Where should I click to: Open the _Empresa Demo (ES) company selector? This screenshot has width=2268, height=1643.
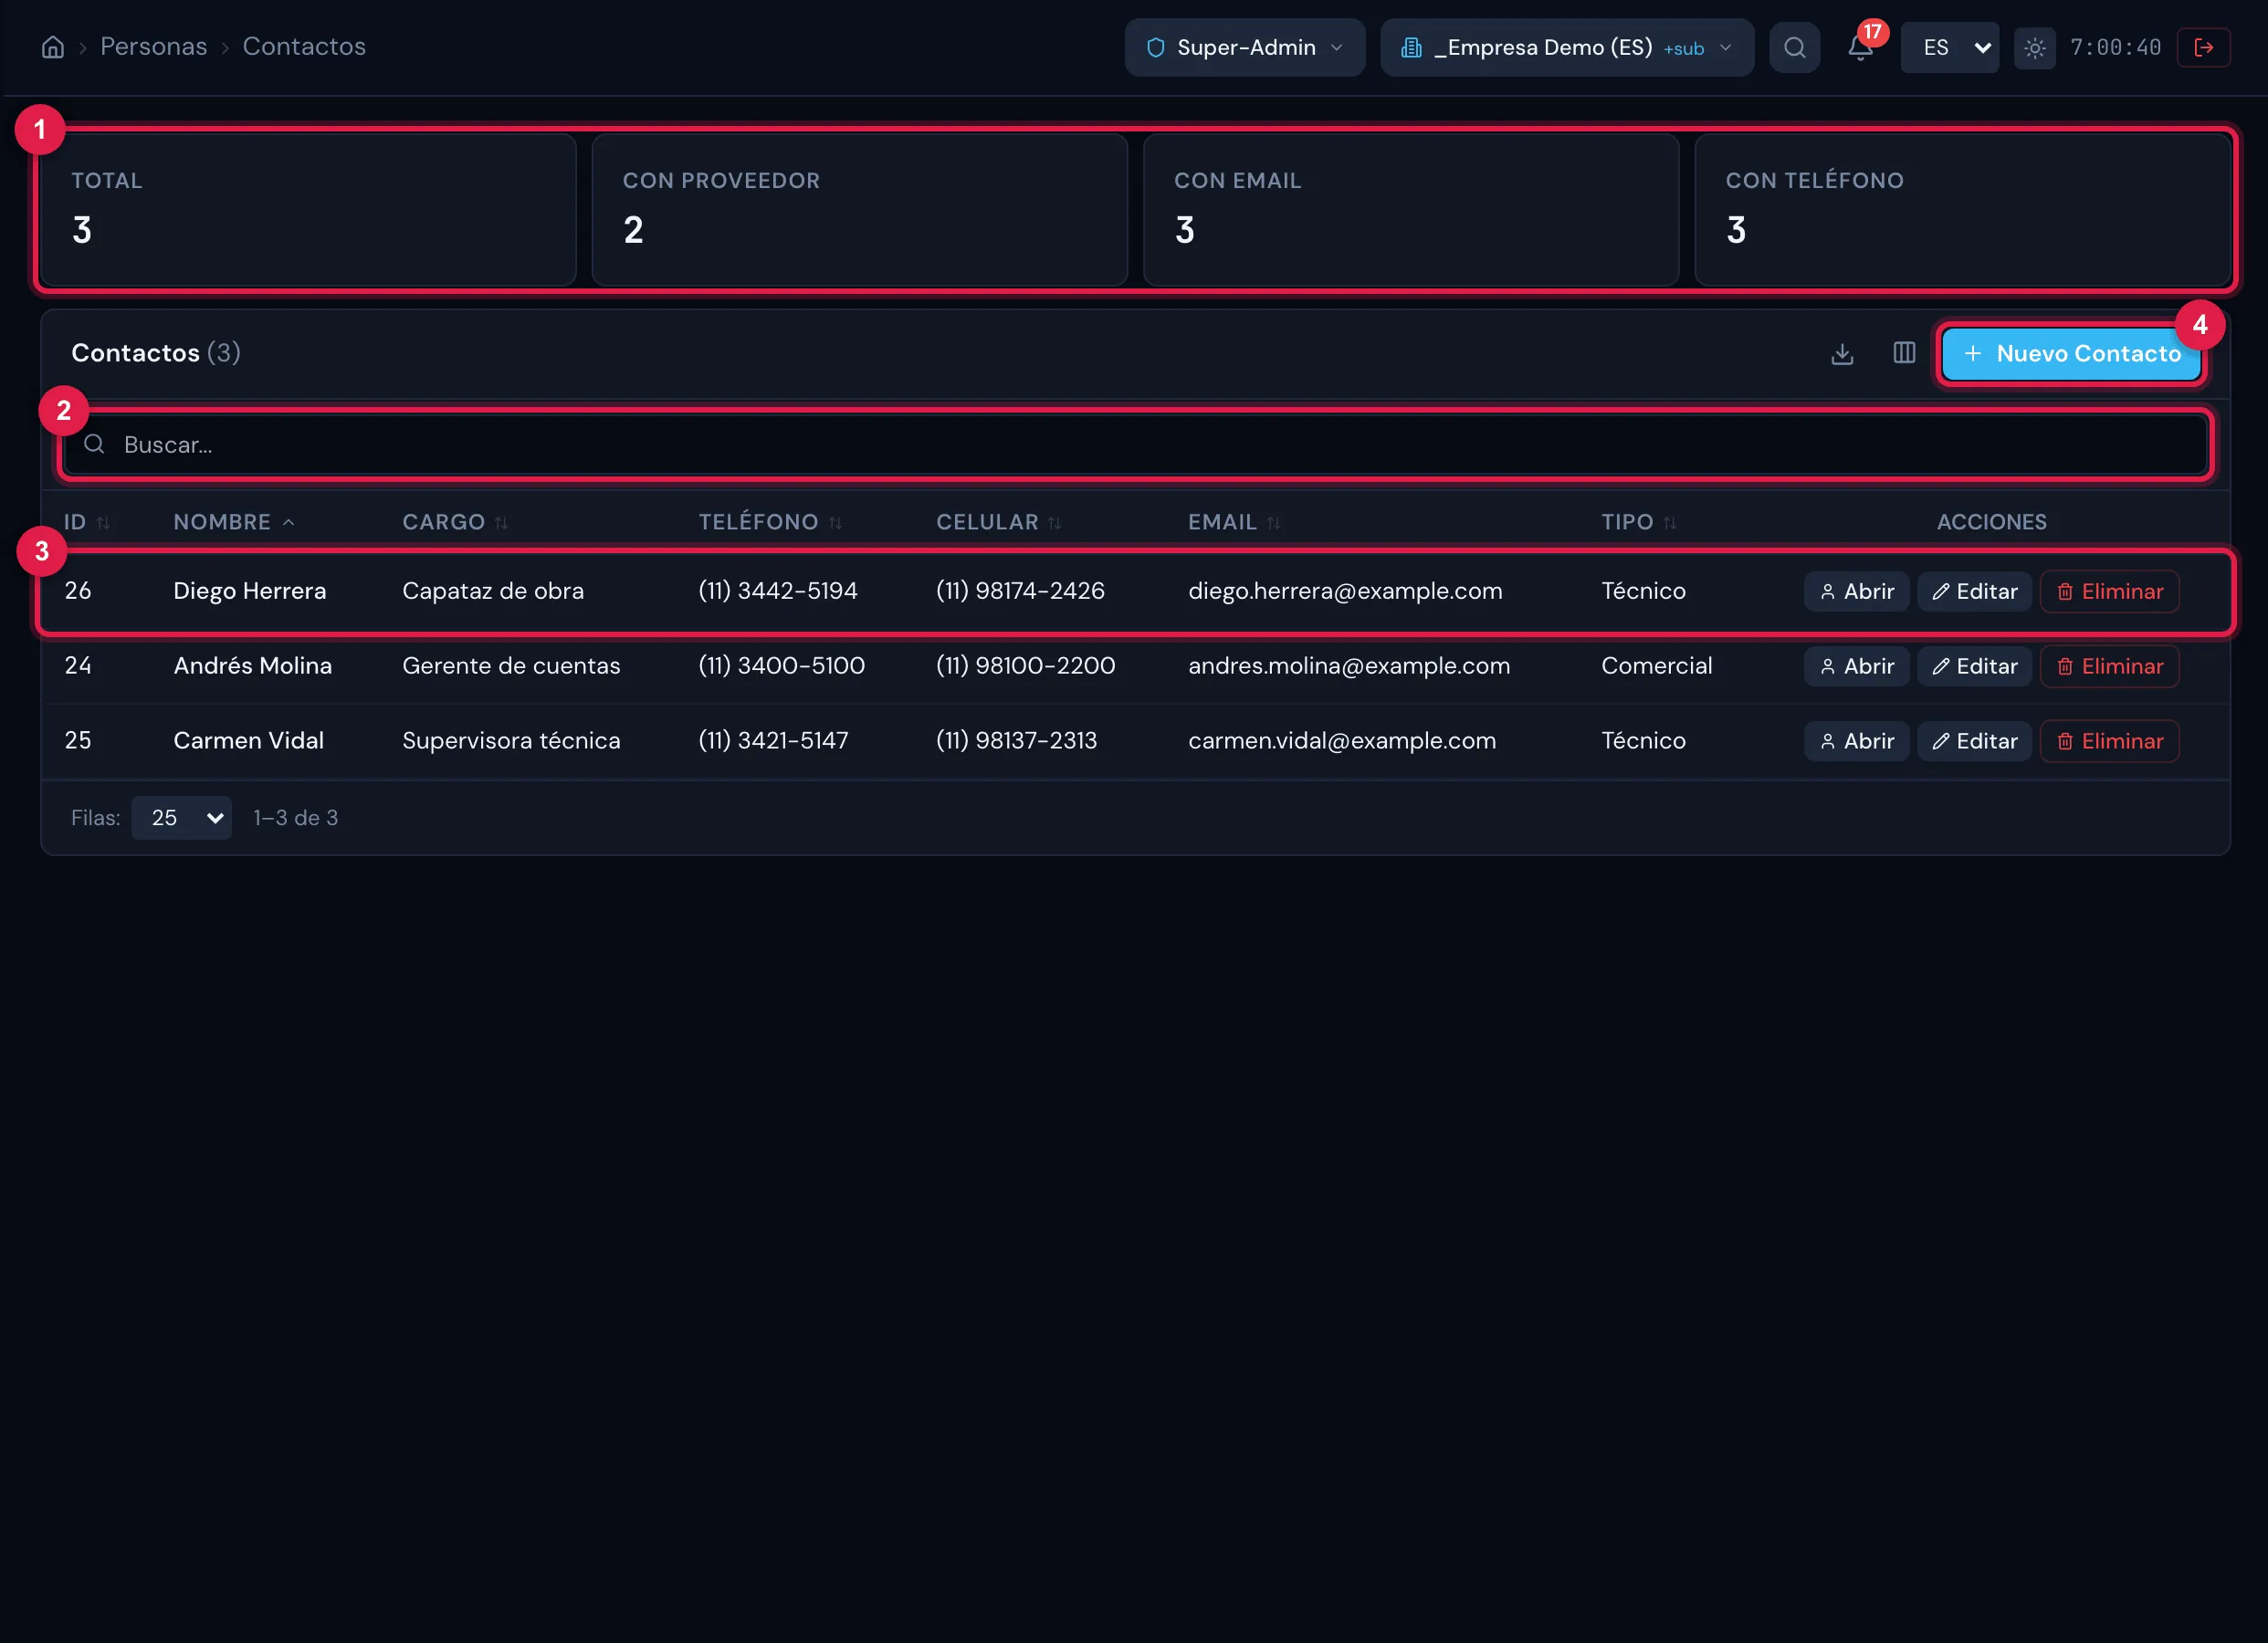[1566, 47]
